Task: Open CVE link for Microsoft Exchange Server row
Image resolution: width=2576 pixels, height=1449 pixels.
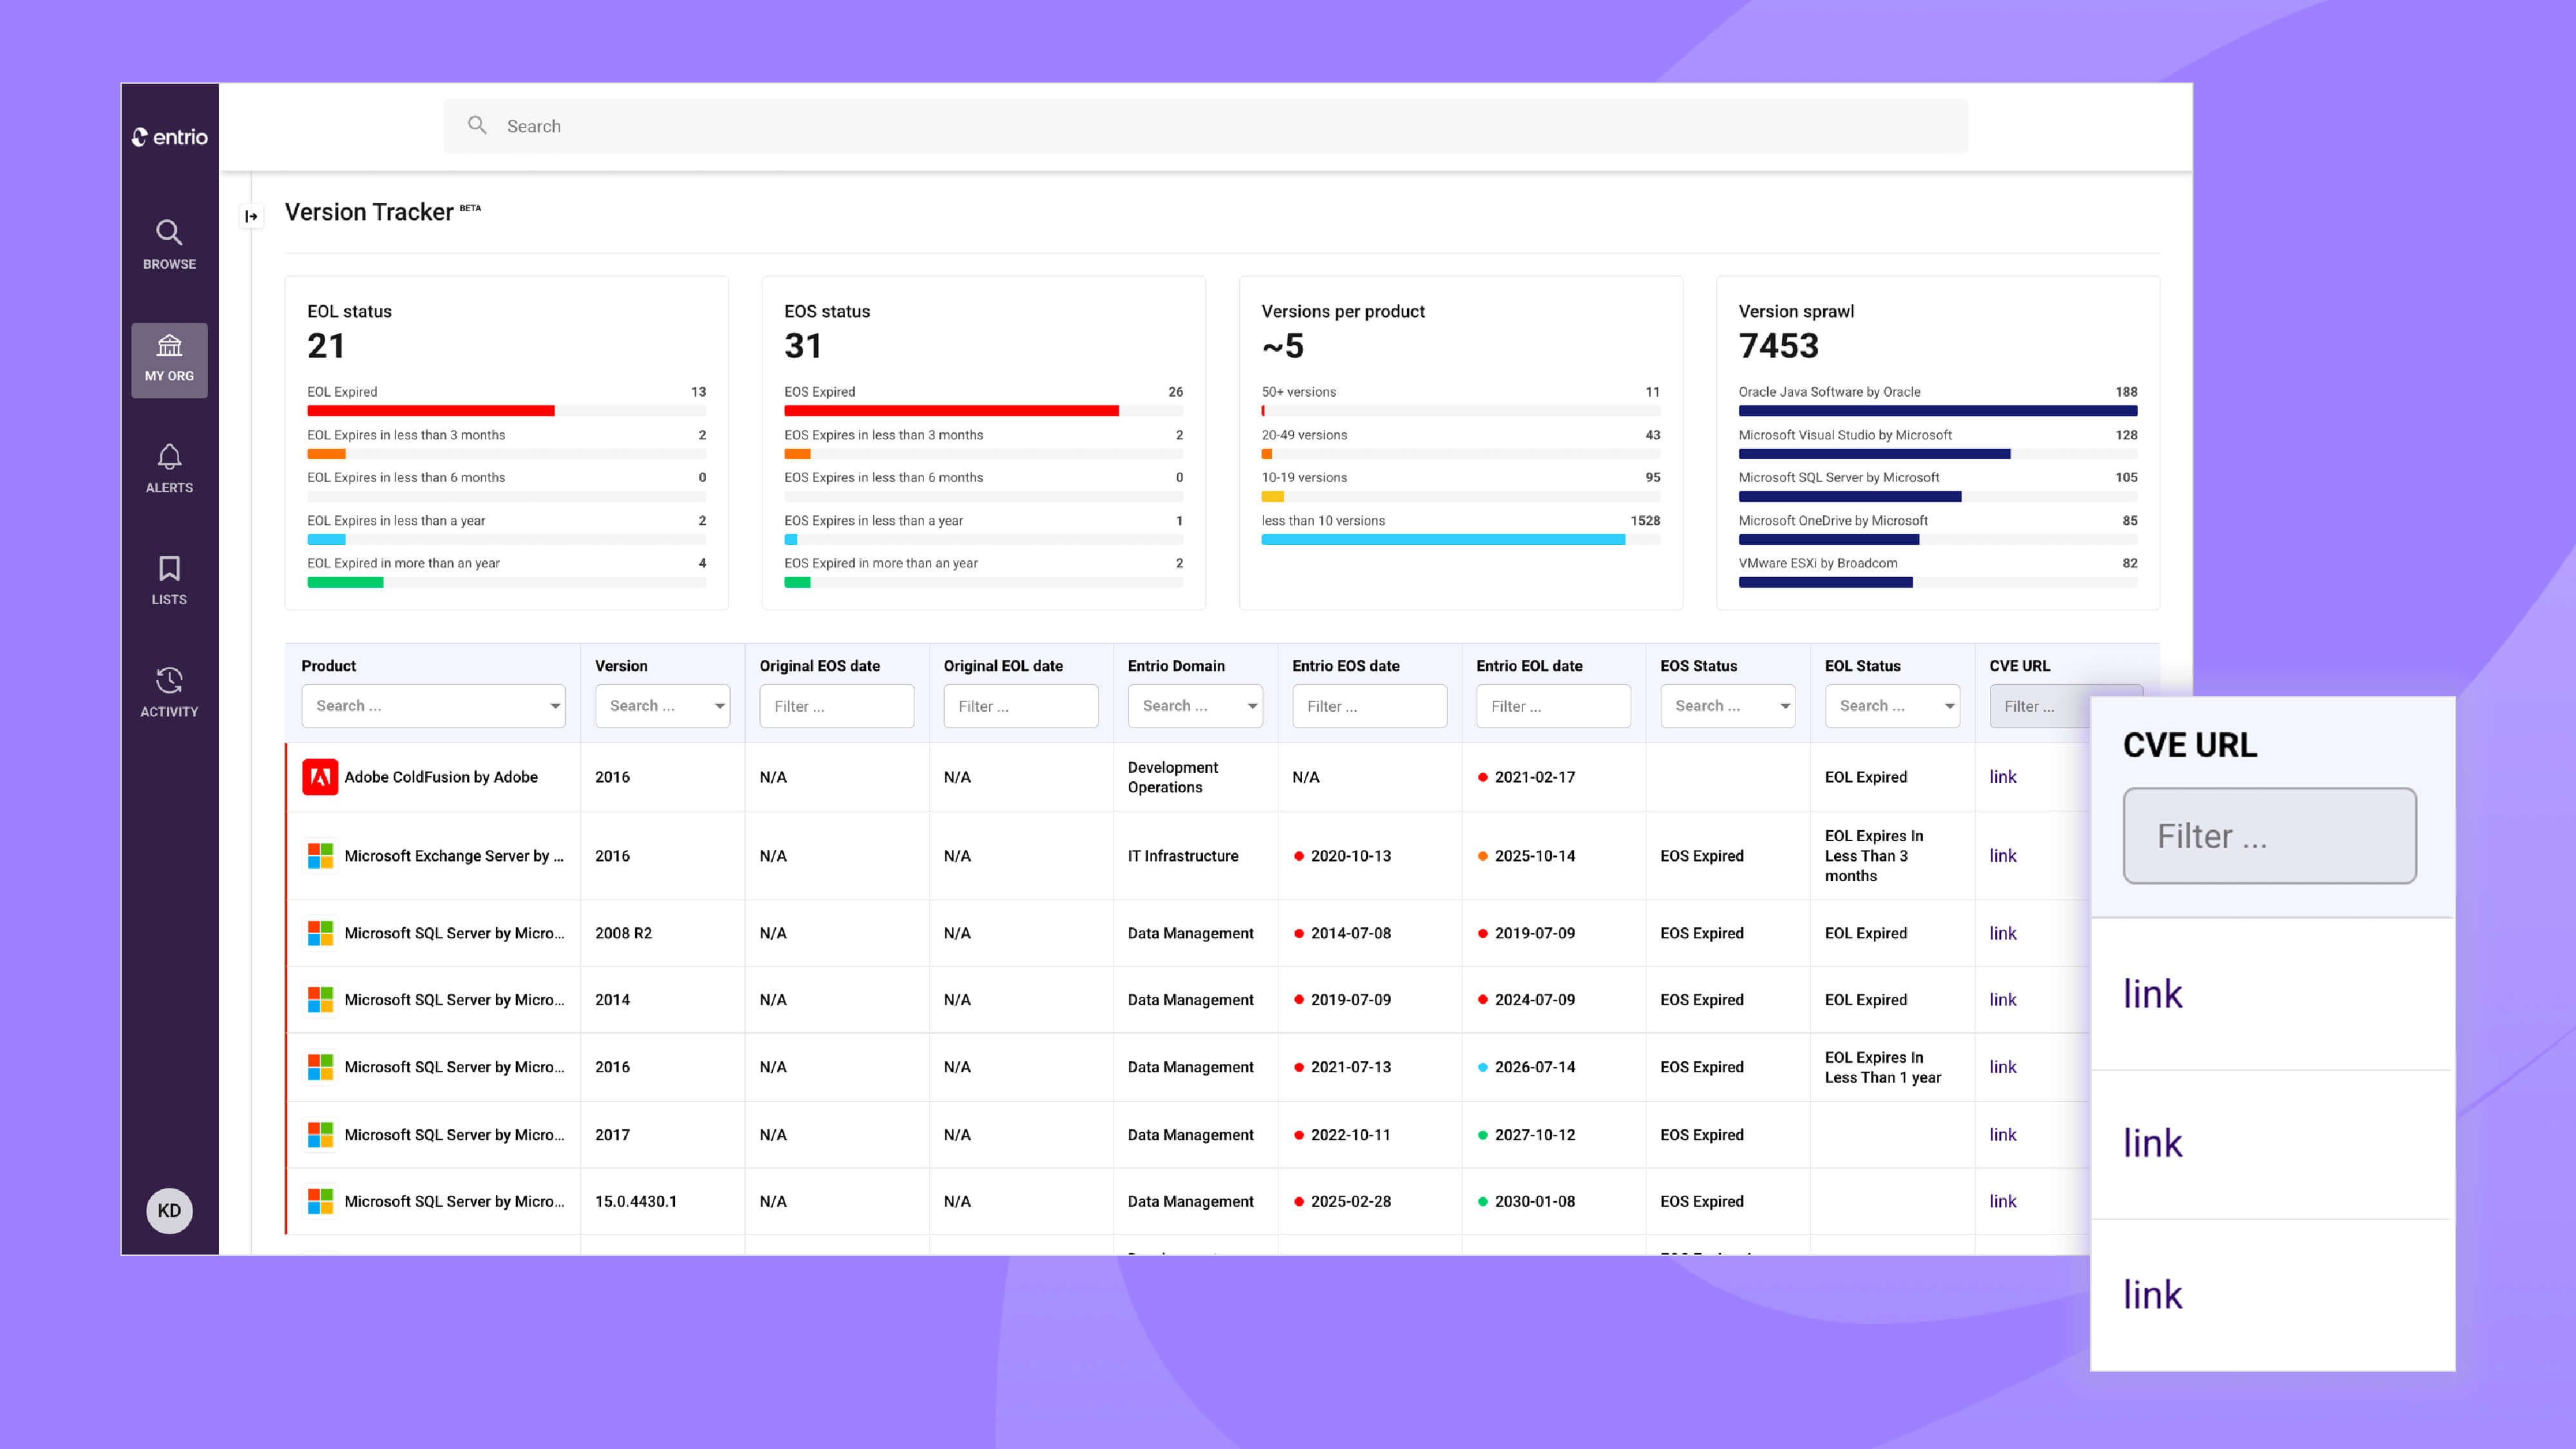Action: (2003, 856)
